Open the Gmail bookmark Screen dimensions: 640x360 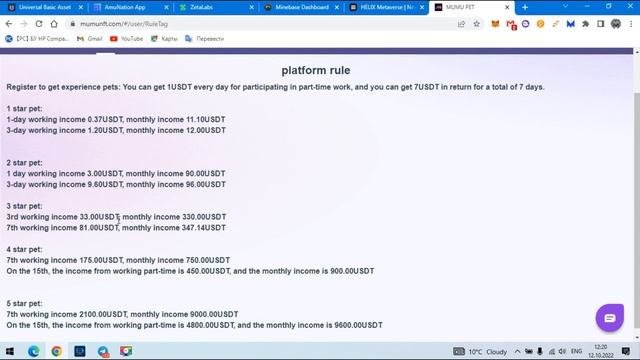click(x=89, y=39)
